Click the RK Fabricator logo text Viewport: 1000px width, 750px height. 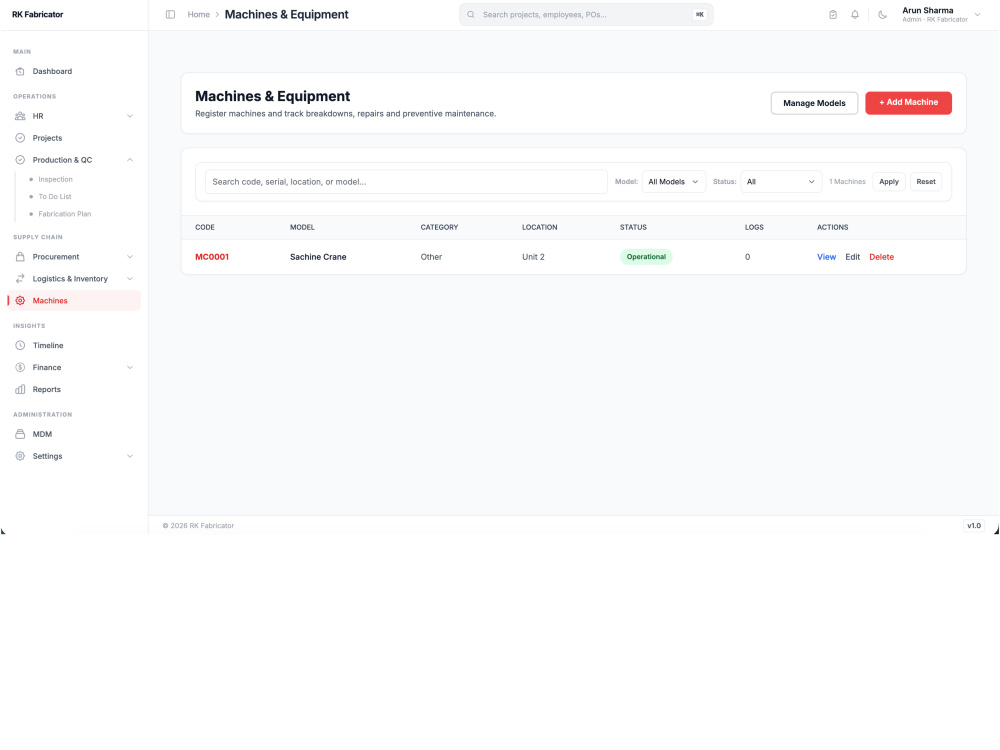(38, 15)
